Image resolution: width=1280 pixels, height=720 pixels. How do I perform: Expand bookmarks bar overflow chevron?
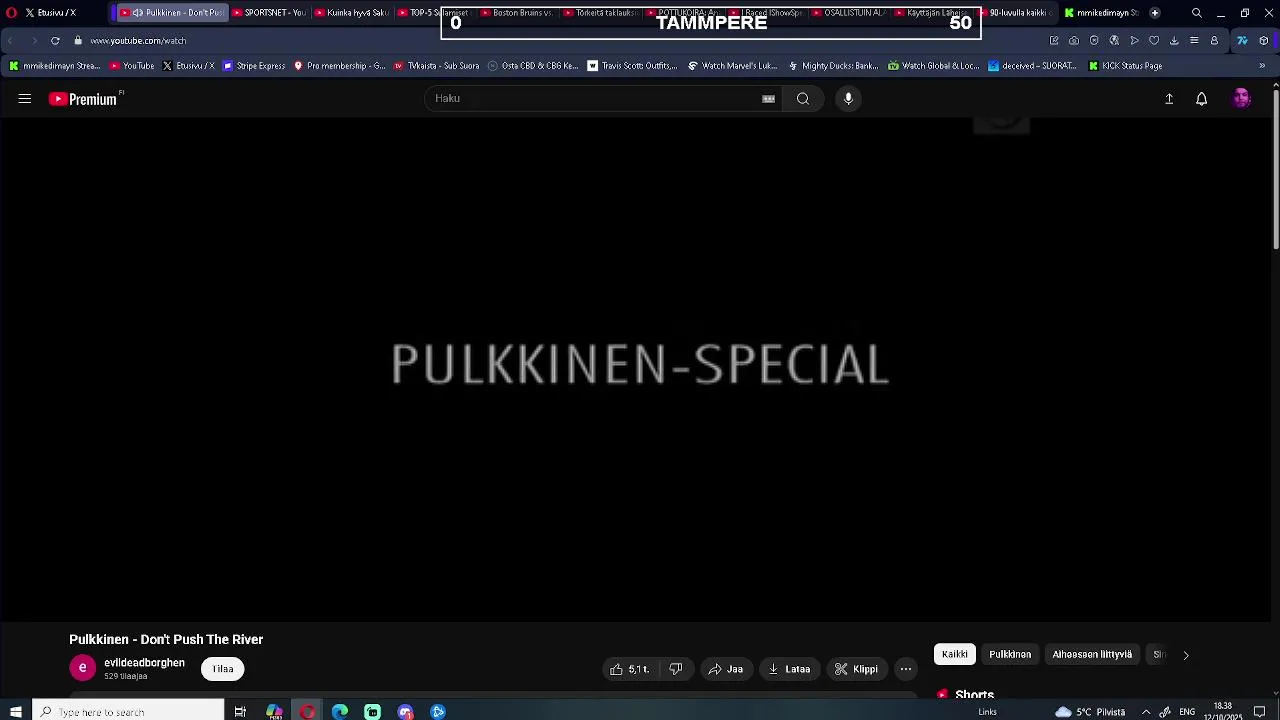tap(1262, 66)
